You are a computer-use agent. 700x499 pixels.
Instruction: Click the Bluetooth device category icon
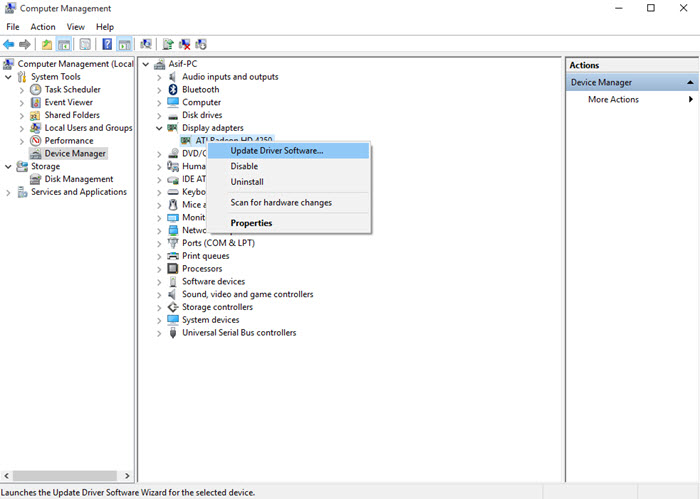[173, 89]
